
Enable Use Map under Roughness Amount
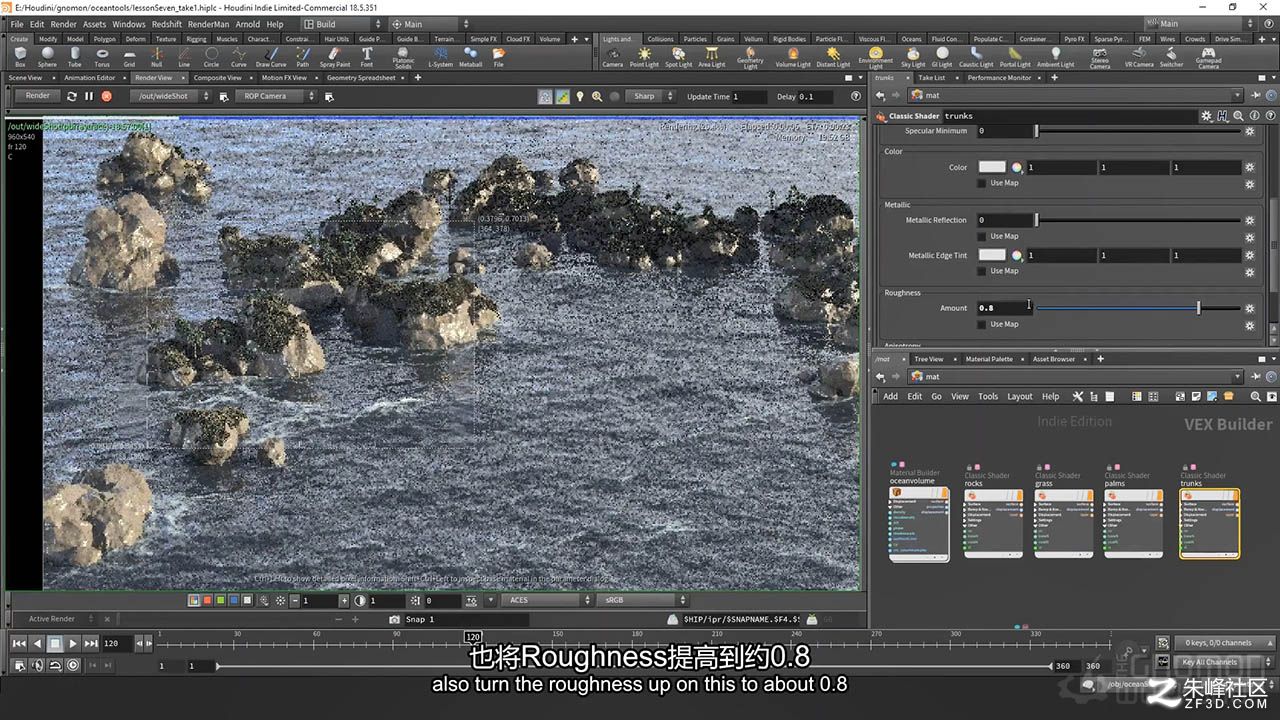click(982, 324)
